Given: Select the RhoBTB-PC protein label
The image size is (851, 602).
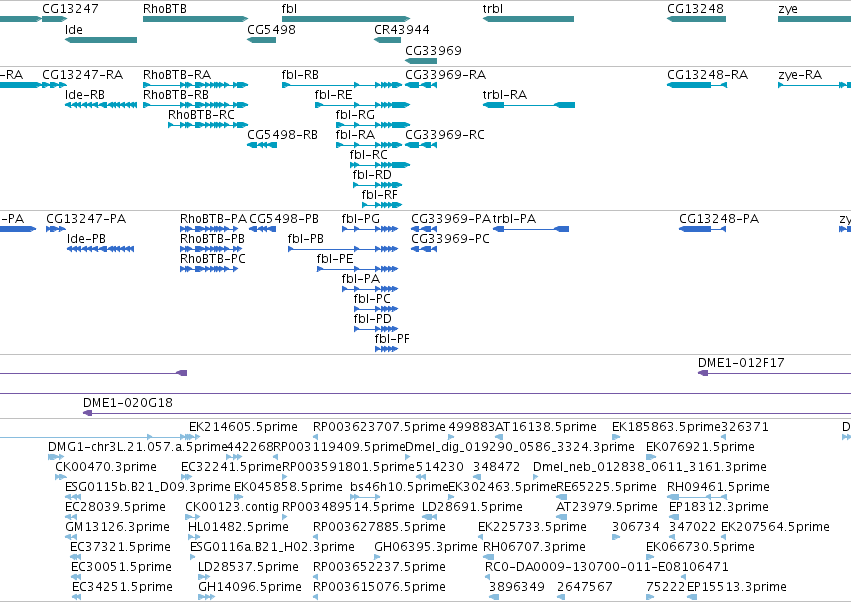Looking at the screenshot, I should (213, 259).
